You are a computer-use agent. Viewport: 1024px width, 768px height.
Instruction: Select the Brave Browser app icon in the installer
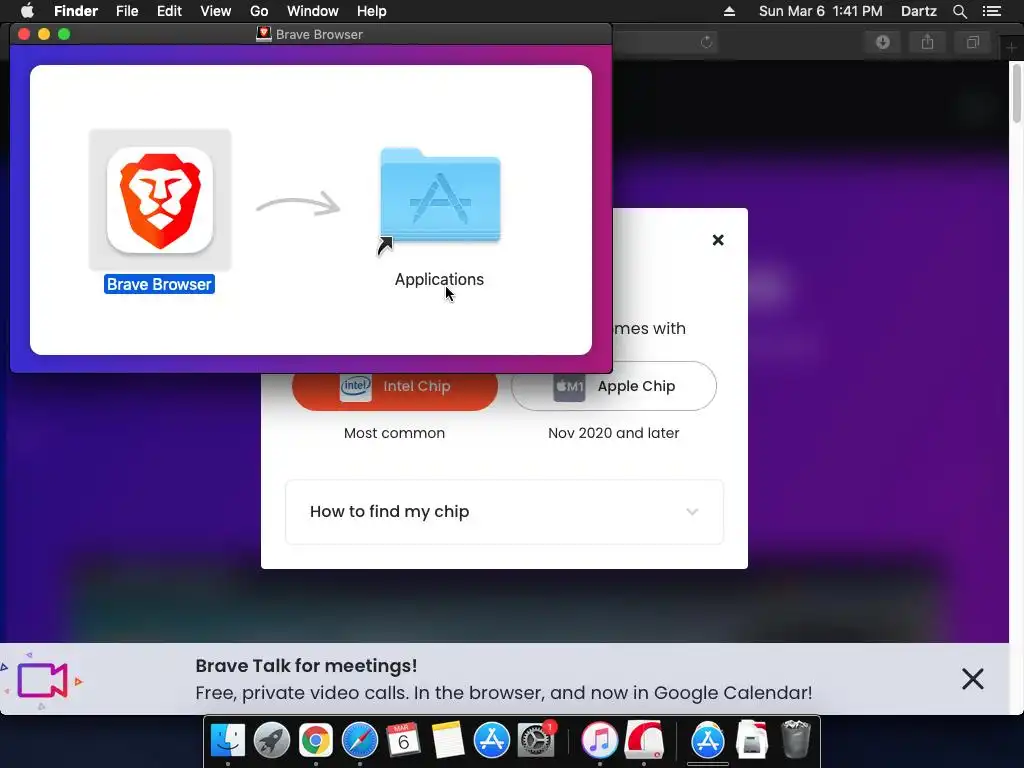pos(160,199)
